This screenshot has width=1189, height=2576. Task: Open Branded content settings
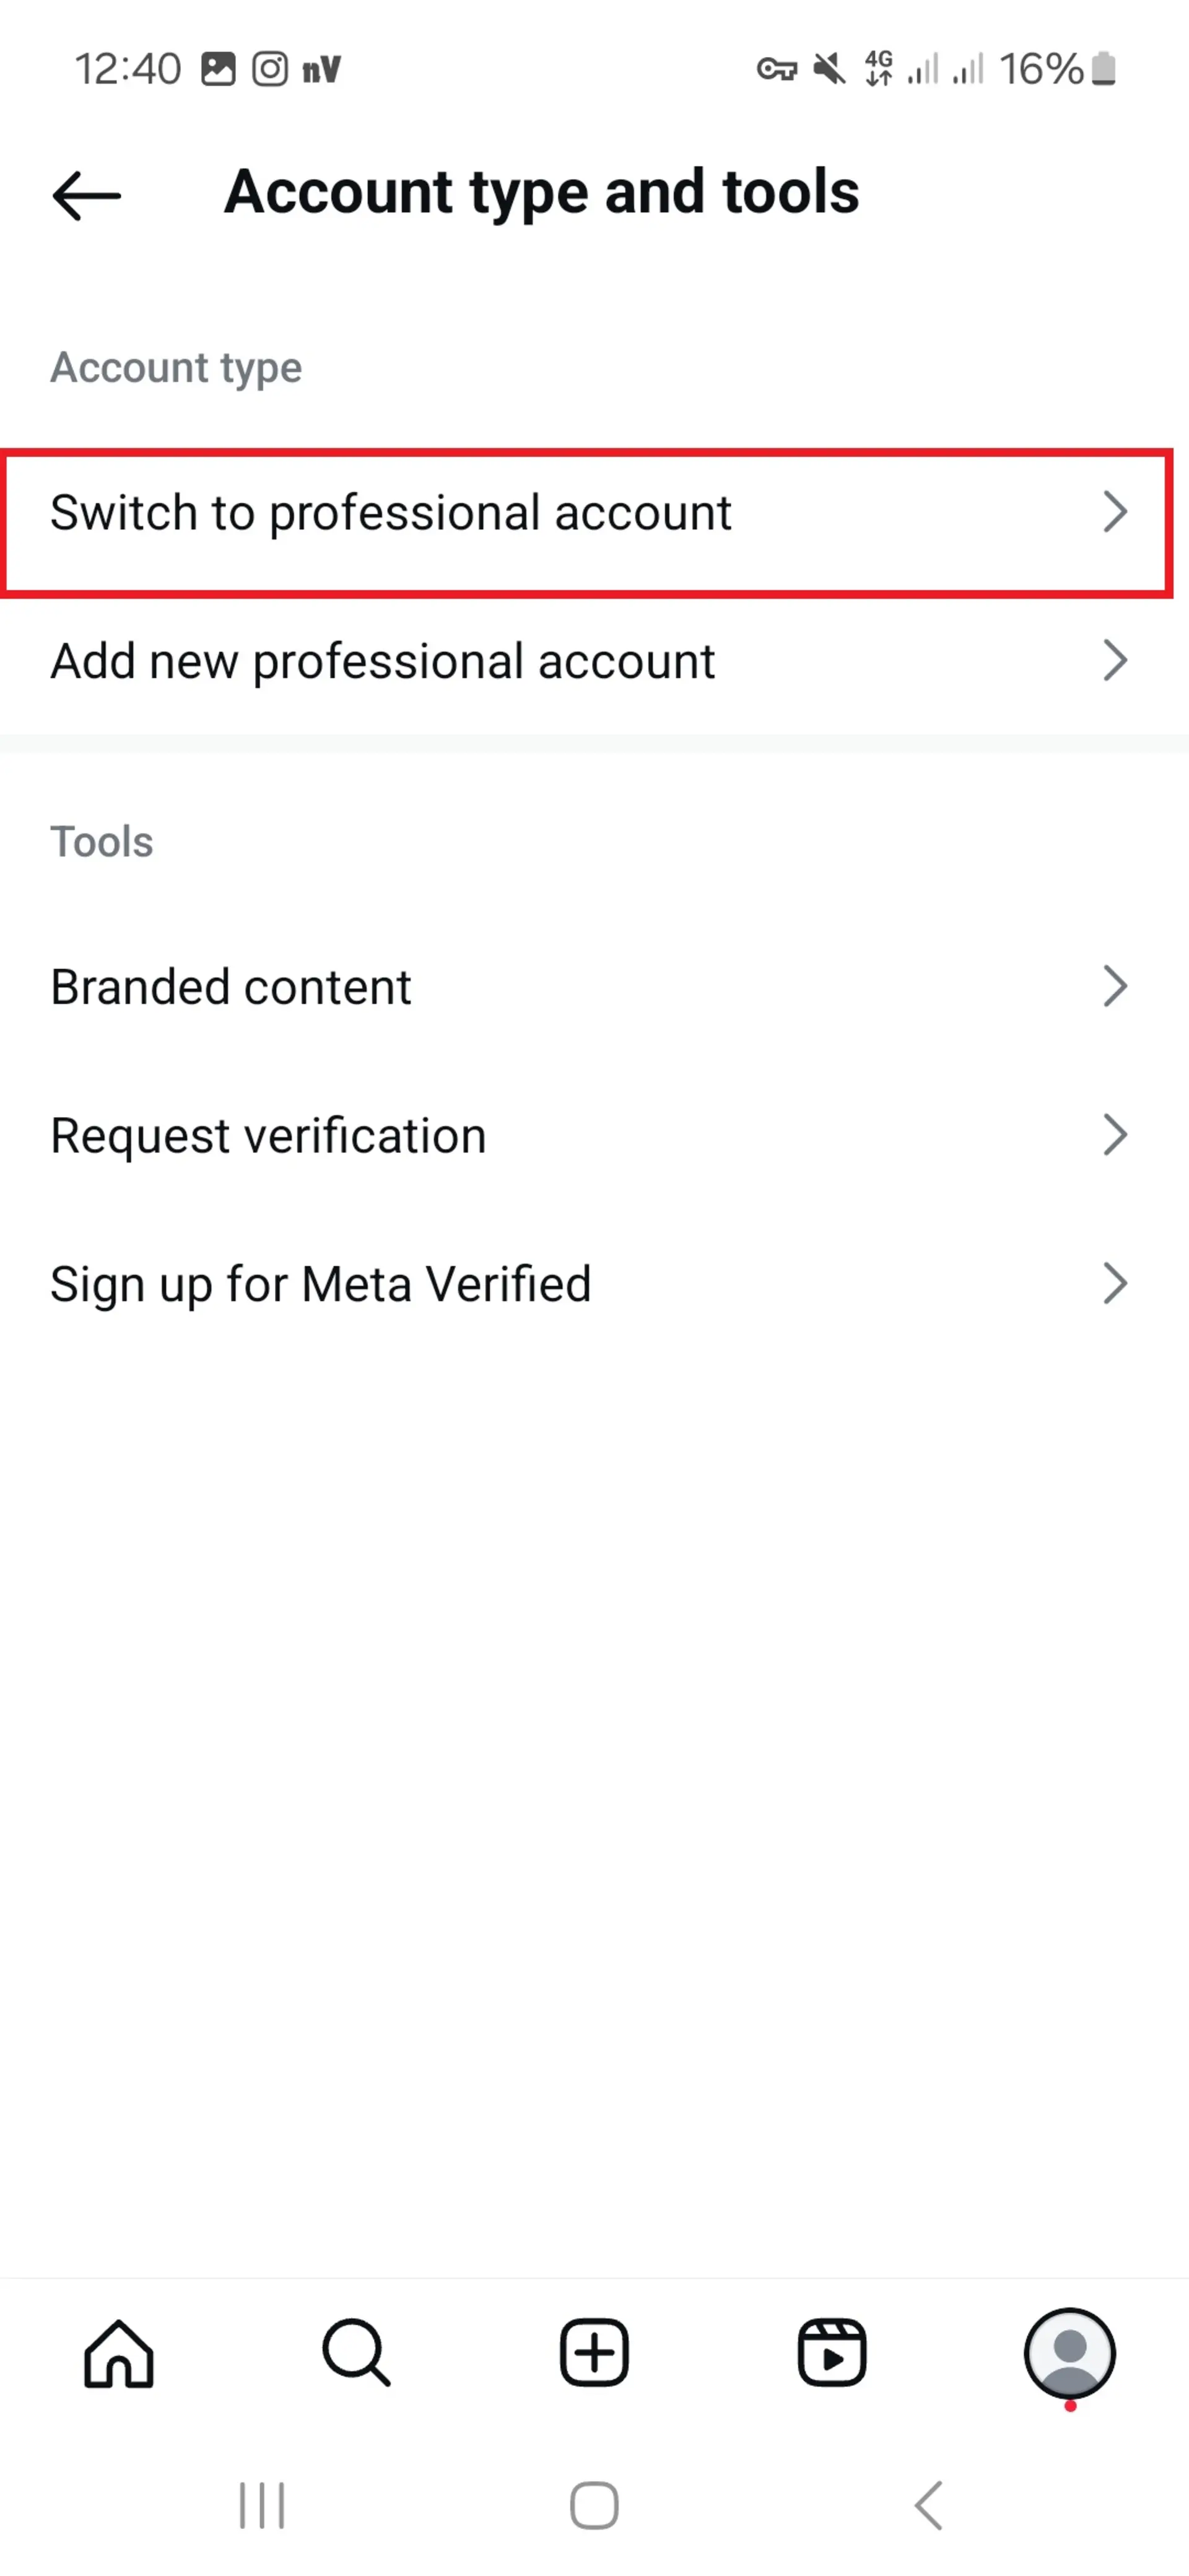[x=594, y=987]
